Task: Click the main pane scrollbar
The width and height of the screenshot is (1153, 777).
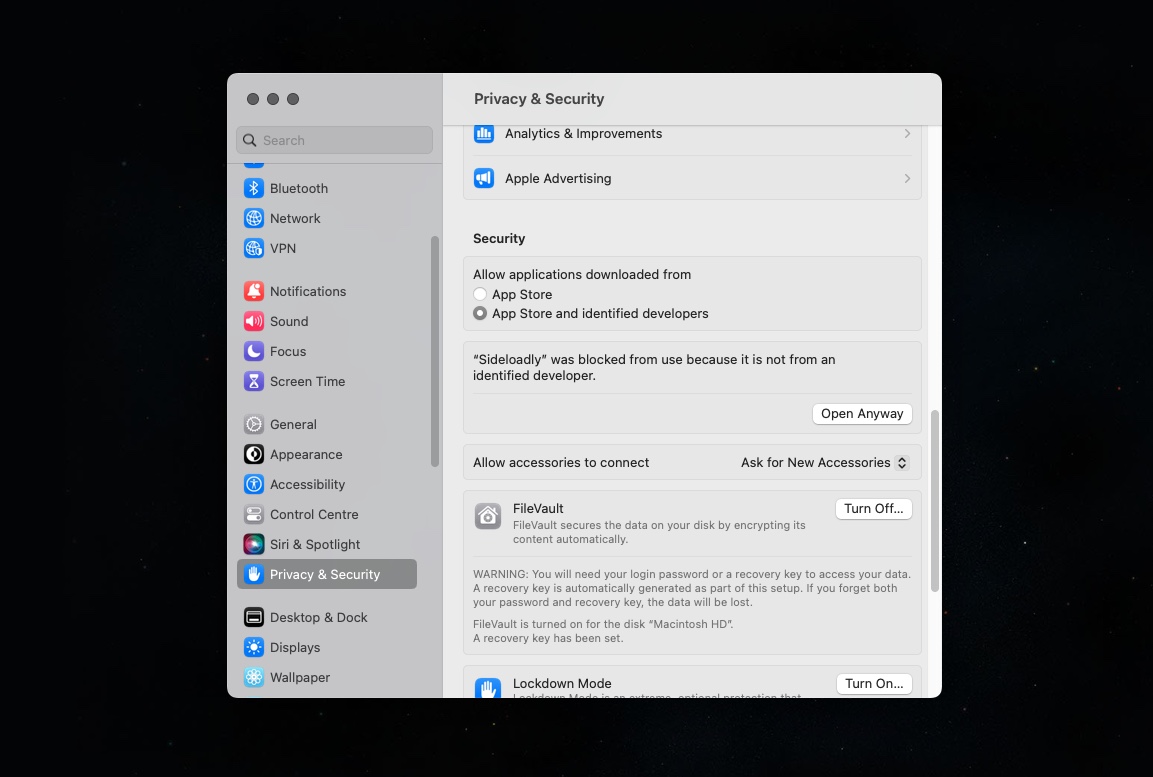Action: click(x=935, y=501)
